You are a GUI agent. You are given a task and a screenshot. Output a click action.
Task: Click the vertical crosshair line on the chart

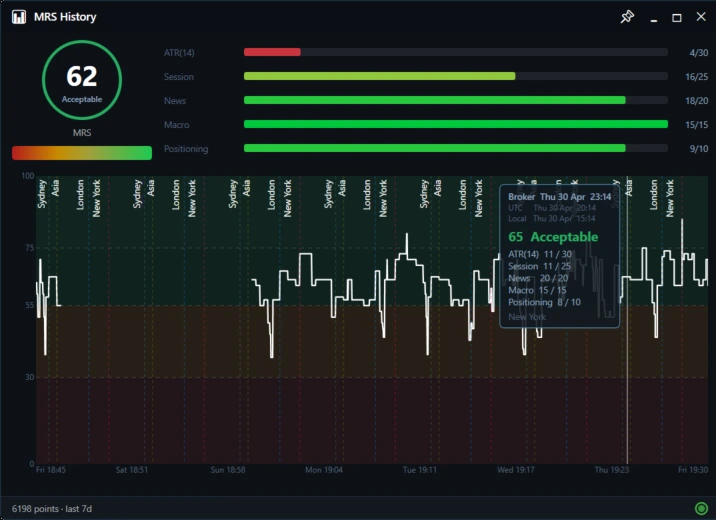coord(627,320)
